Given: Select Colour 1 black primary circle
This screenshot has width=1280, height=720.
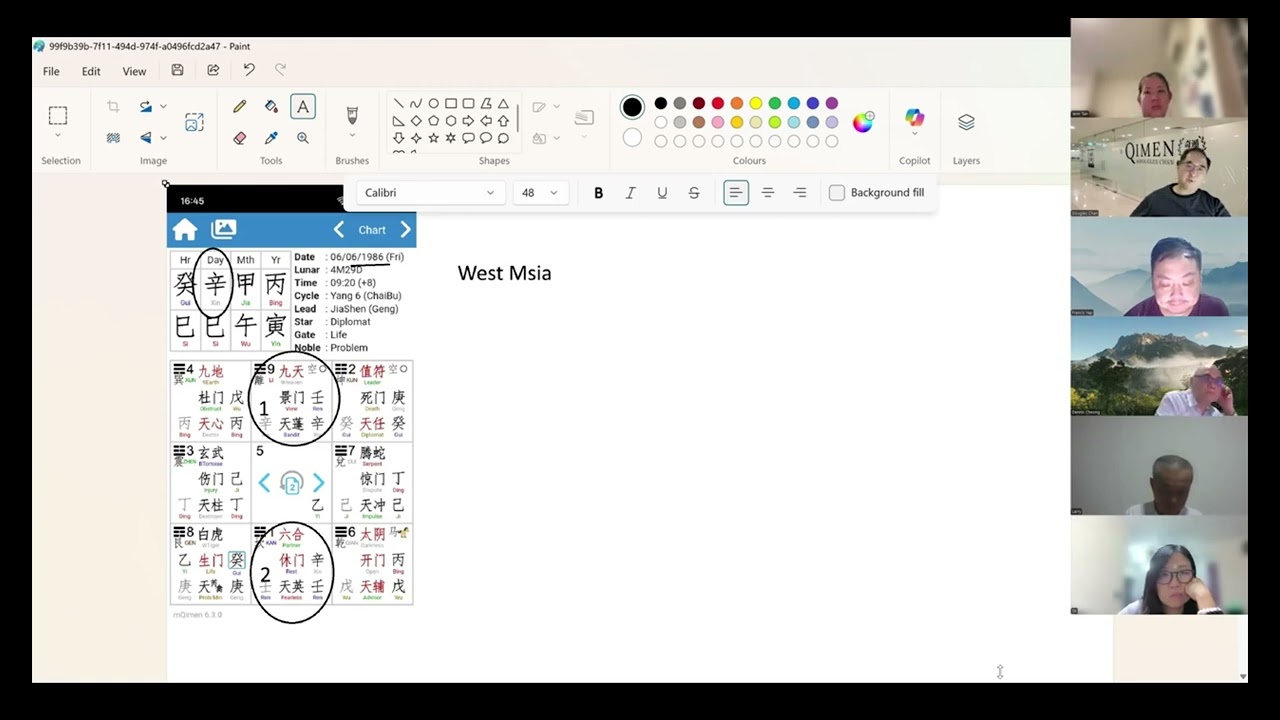Looking at the screenshot, I should coord(632,107).
